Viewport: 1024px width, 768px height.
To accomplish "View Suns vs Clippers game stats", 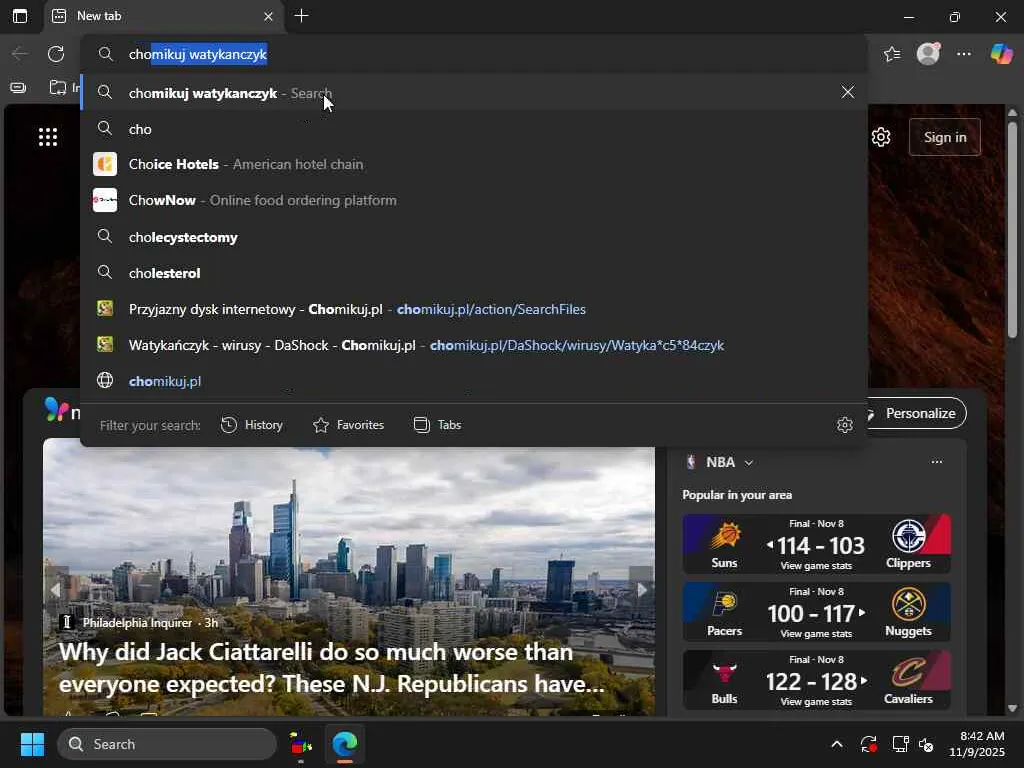I will pos(816,566).
